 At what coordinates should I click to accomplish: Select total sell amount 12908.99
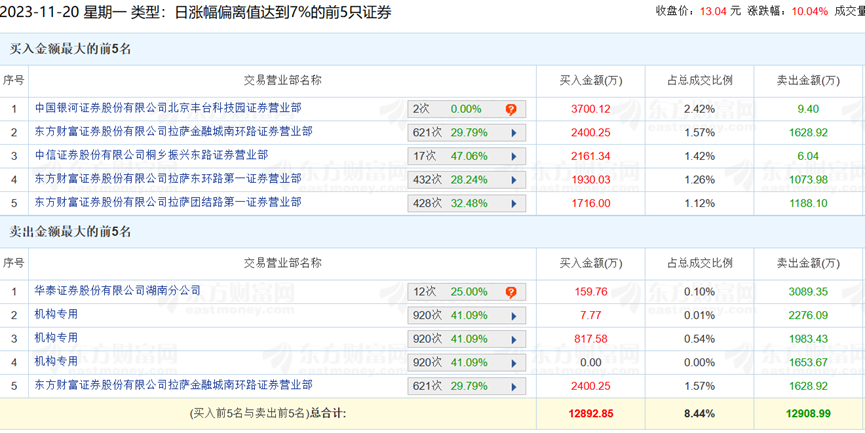pos(808,414)
